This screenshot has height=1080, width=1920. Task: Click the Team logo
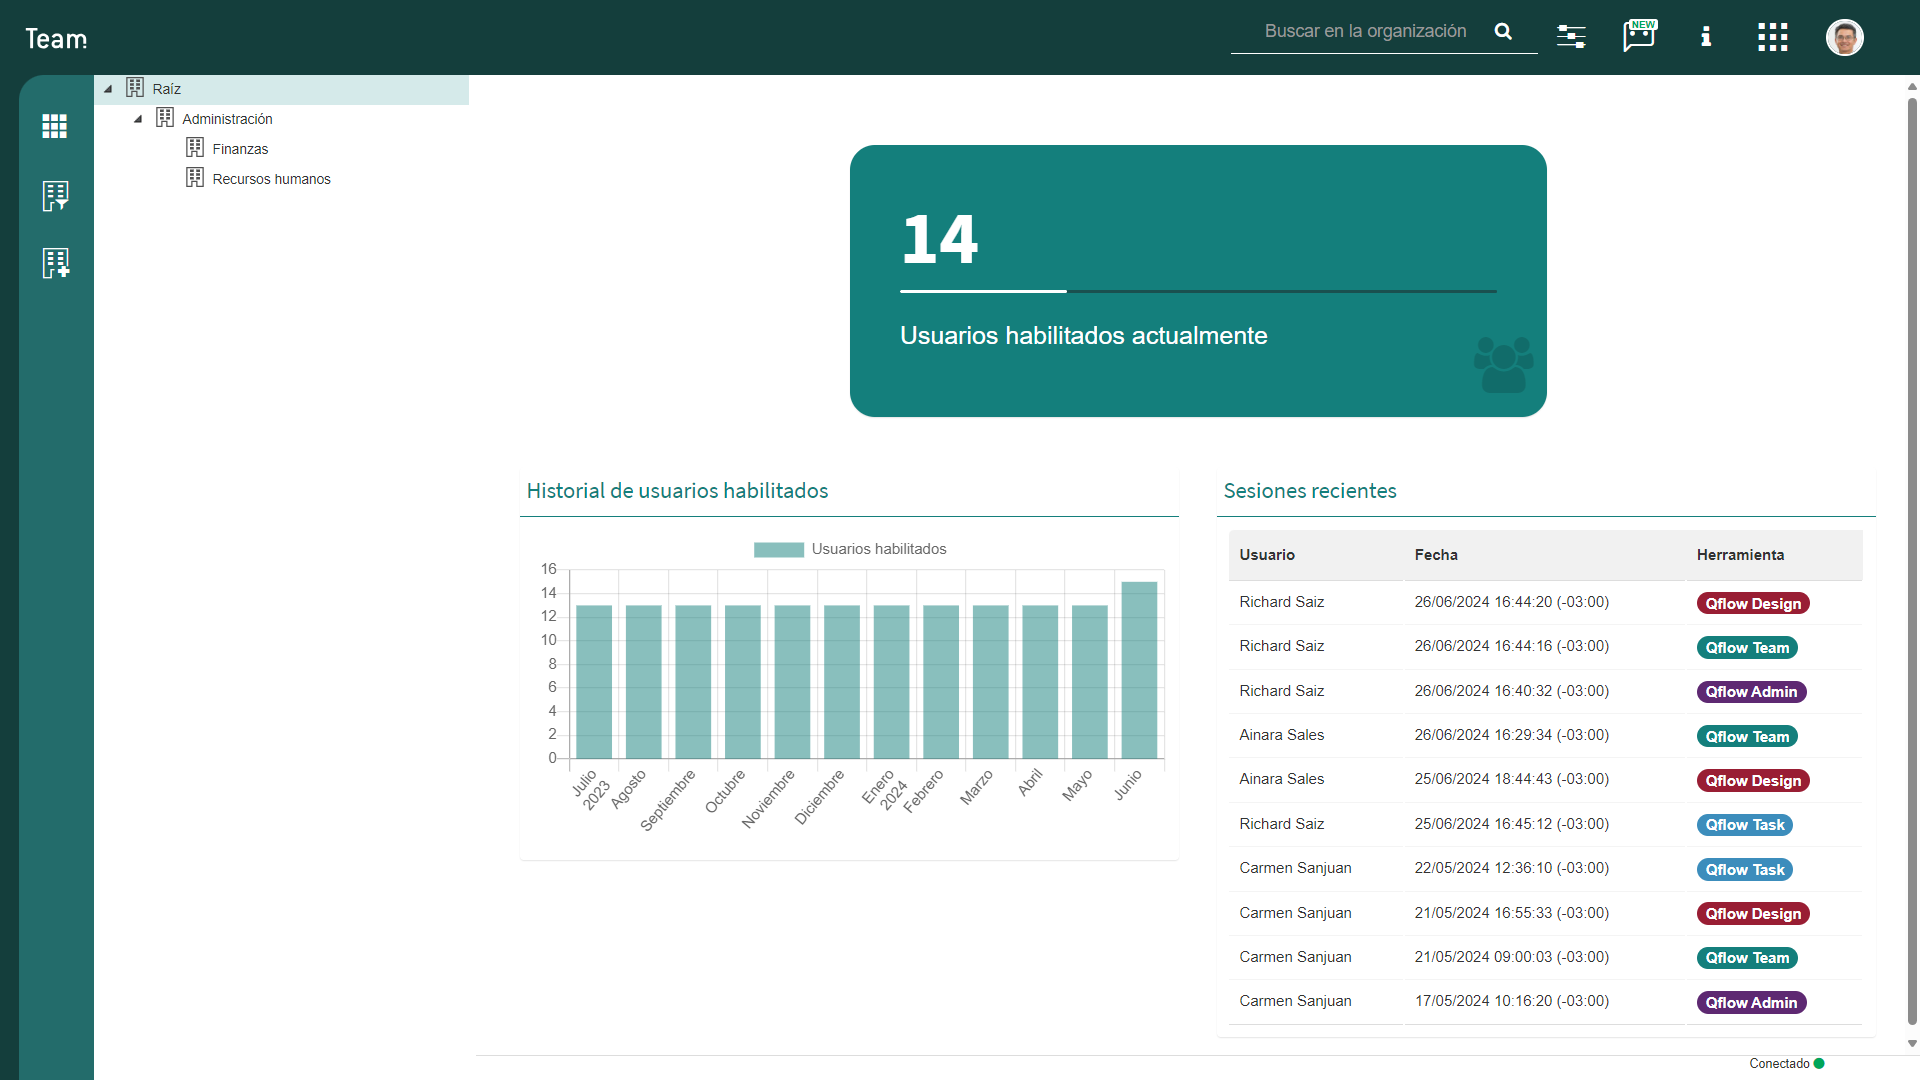(x=56, y=39)
